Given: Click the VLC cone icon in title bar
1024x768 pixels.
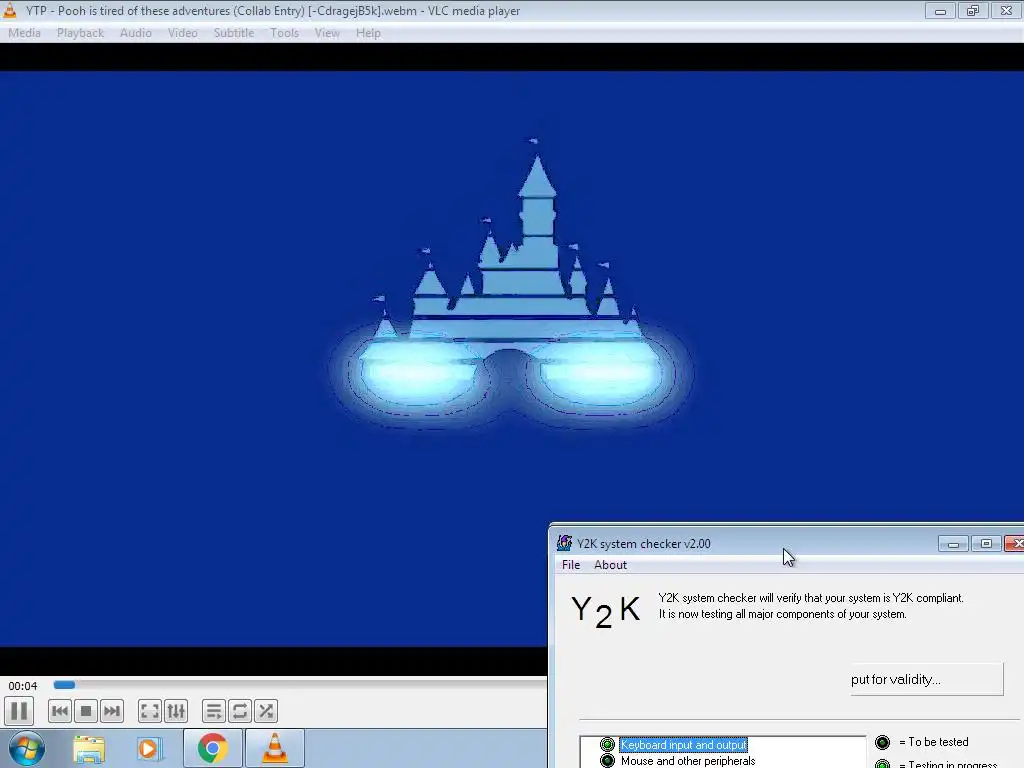Looking at the screenshot, I should pos(10,10).
